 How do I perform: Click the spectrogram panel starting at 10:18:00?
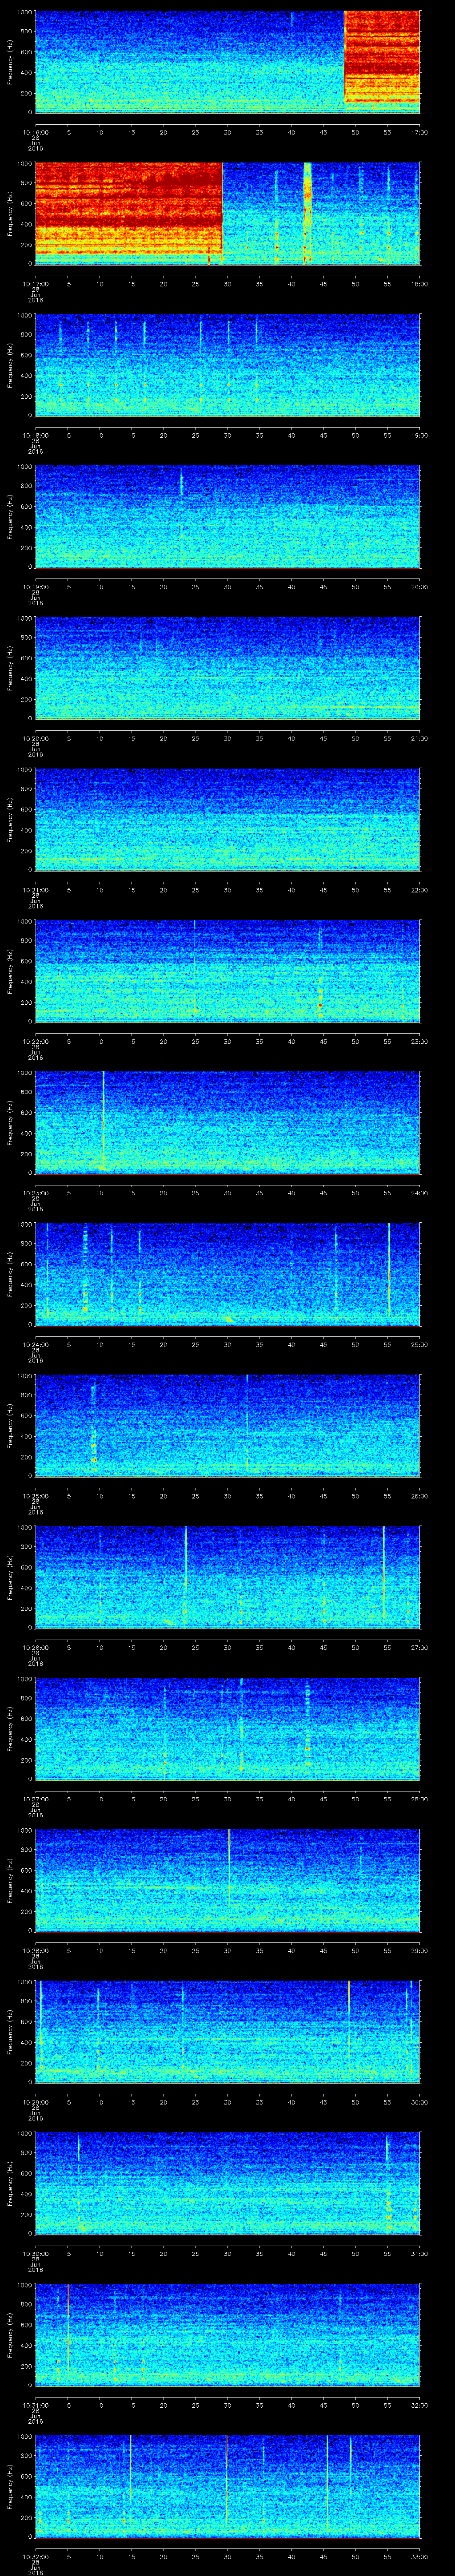(x=227, y=364)
